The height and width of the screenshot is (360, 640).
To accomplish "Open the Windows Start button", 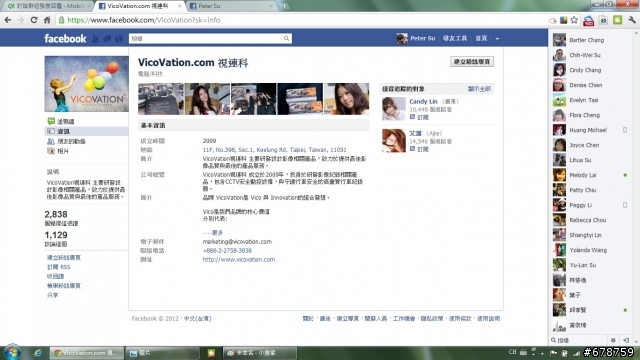I will coord(12,353).
